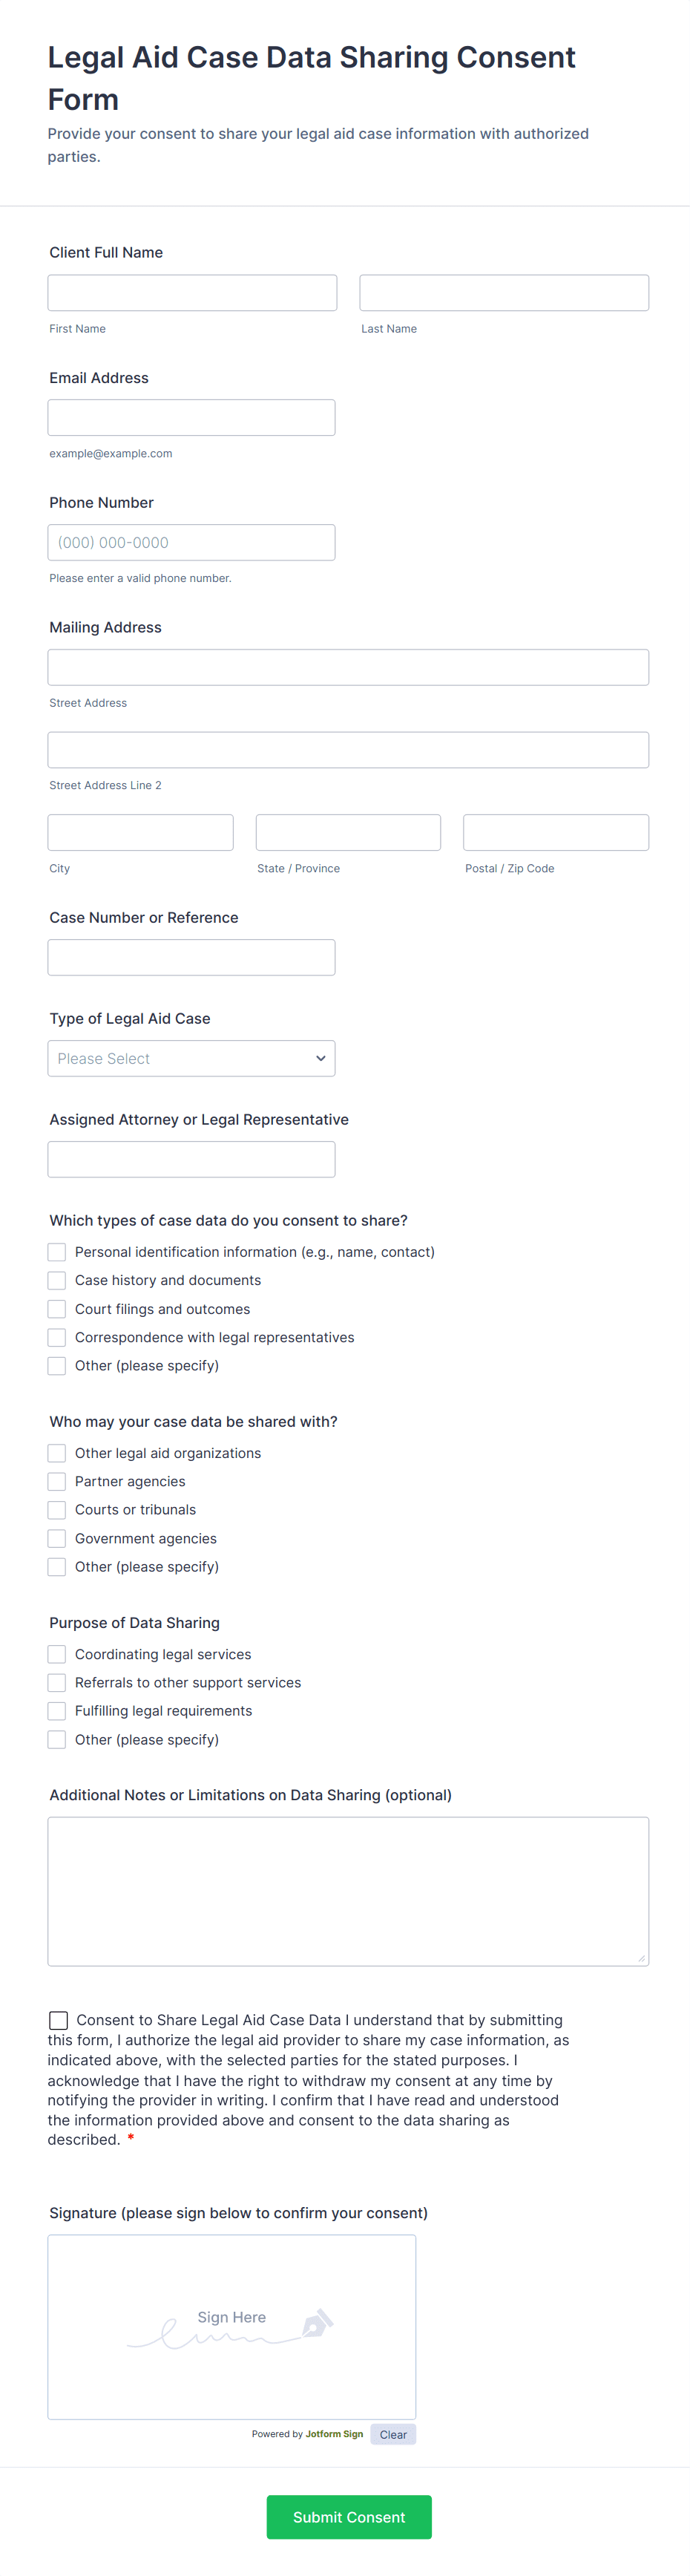
Task: Click the dropdown chevron for case type
Action: [321, 1058]
